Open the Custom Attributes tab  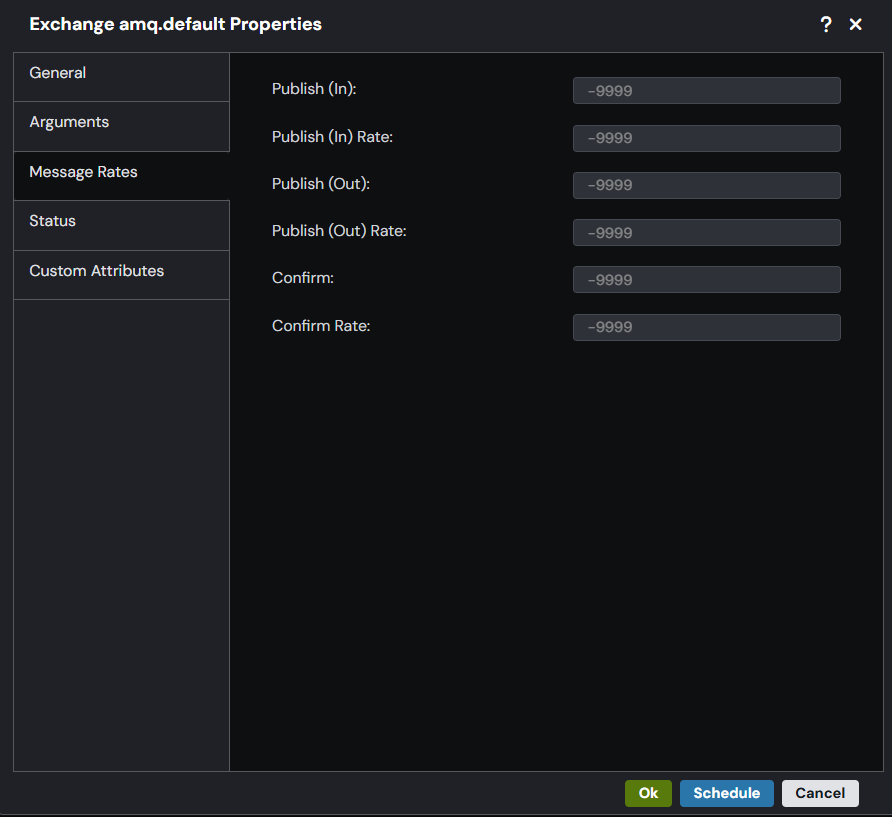tap(121, 275)
